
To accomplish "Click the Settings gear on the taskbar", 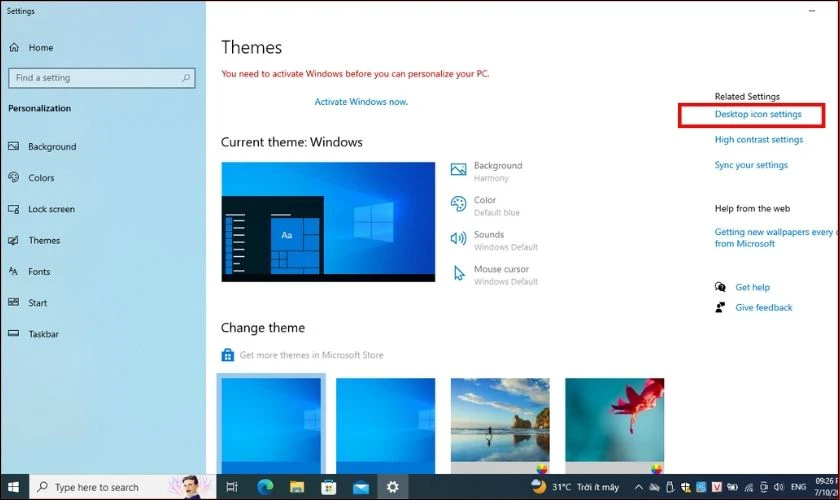I will click(393, 487).
